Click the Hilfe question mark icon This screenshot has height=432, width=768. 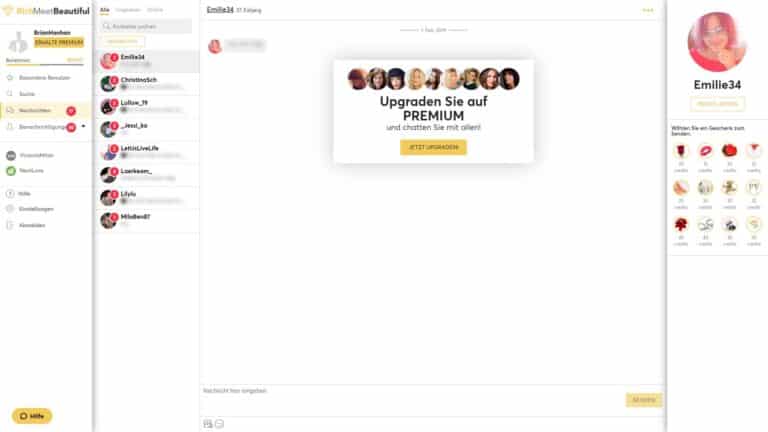click(x=10, y=193)
